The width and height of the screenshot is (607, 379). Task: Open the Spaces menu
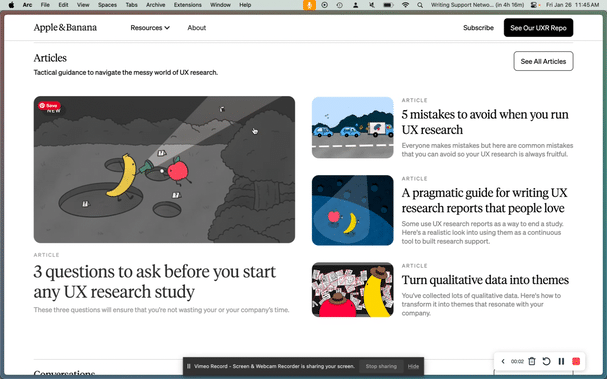[107, 5]
